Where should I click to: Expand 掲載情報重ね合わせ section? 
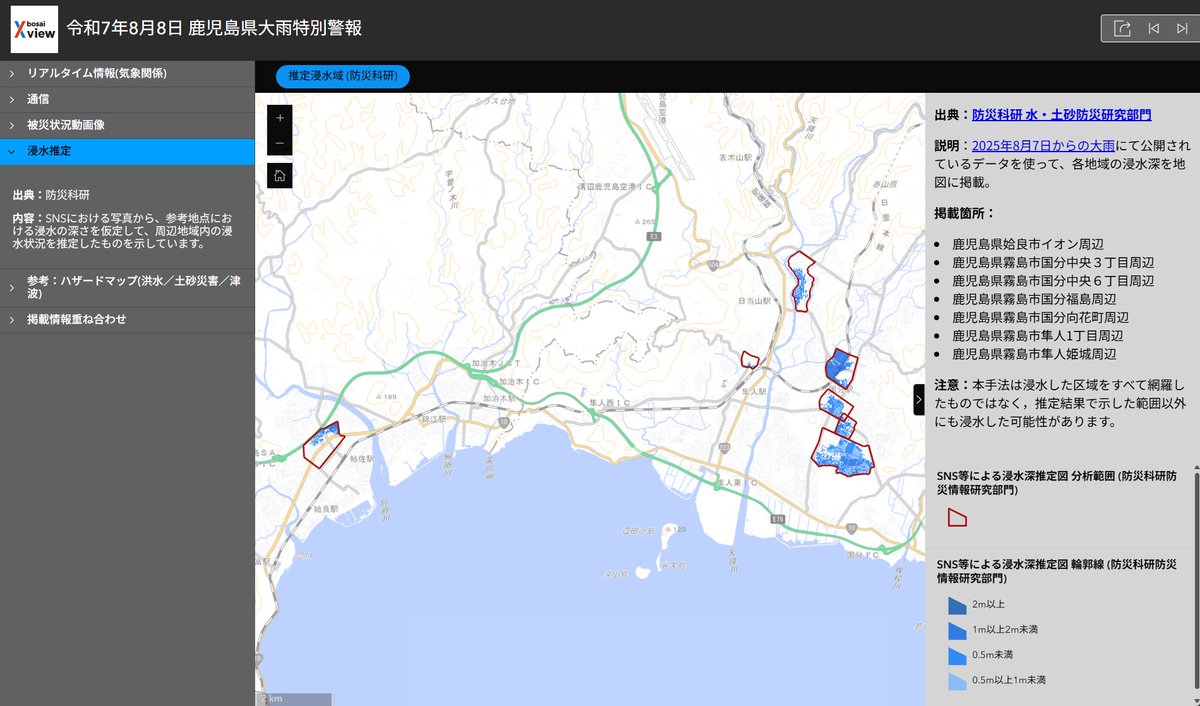click(x=128, y=320)
